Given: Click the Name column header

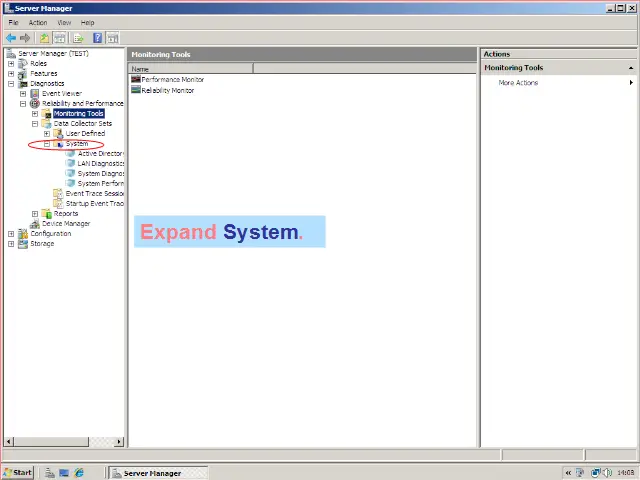Looking at the screenshot, I should pyautogui.click(x=191, y=69).
